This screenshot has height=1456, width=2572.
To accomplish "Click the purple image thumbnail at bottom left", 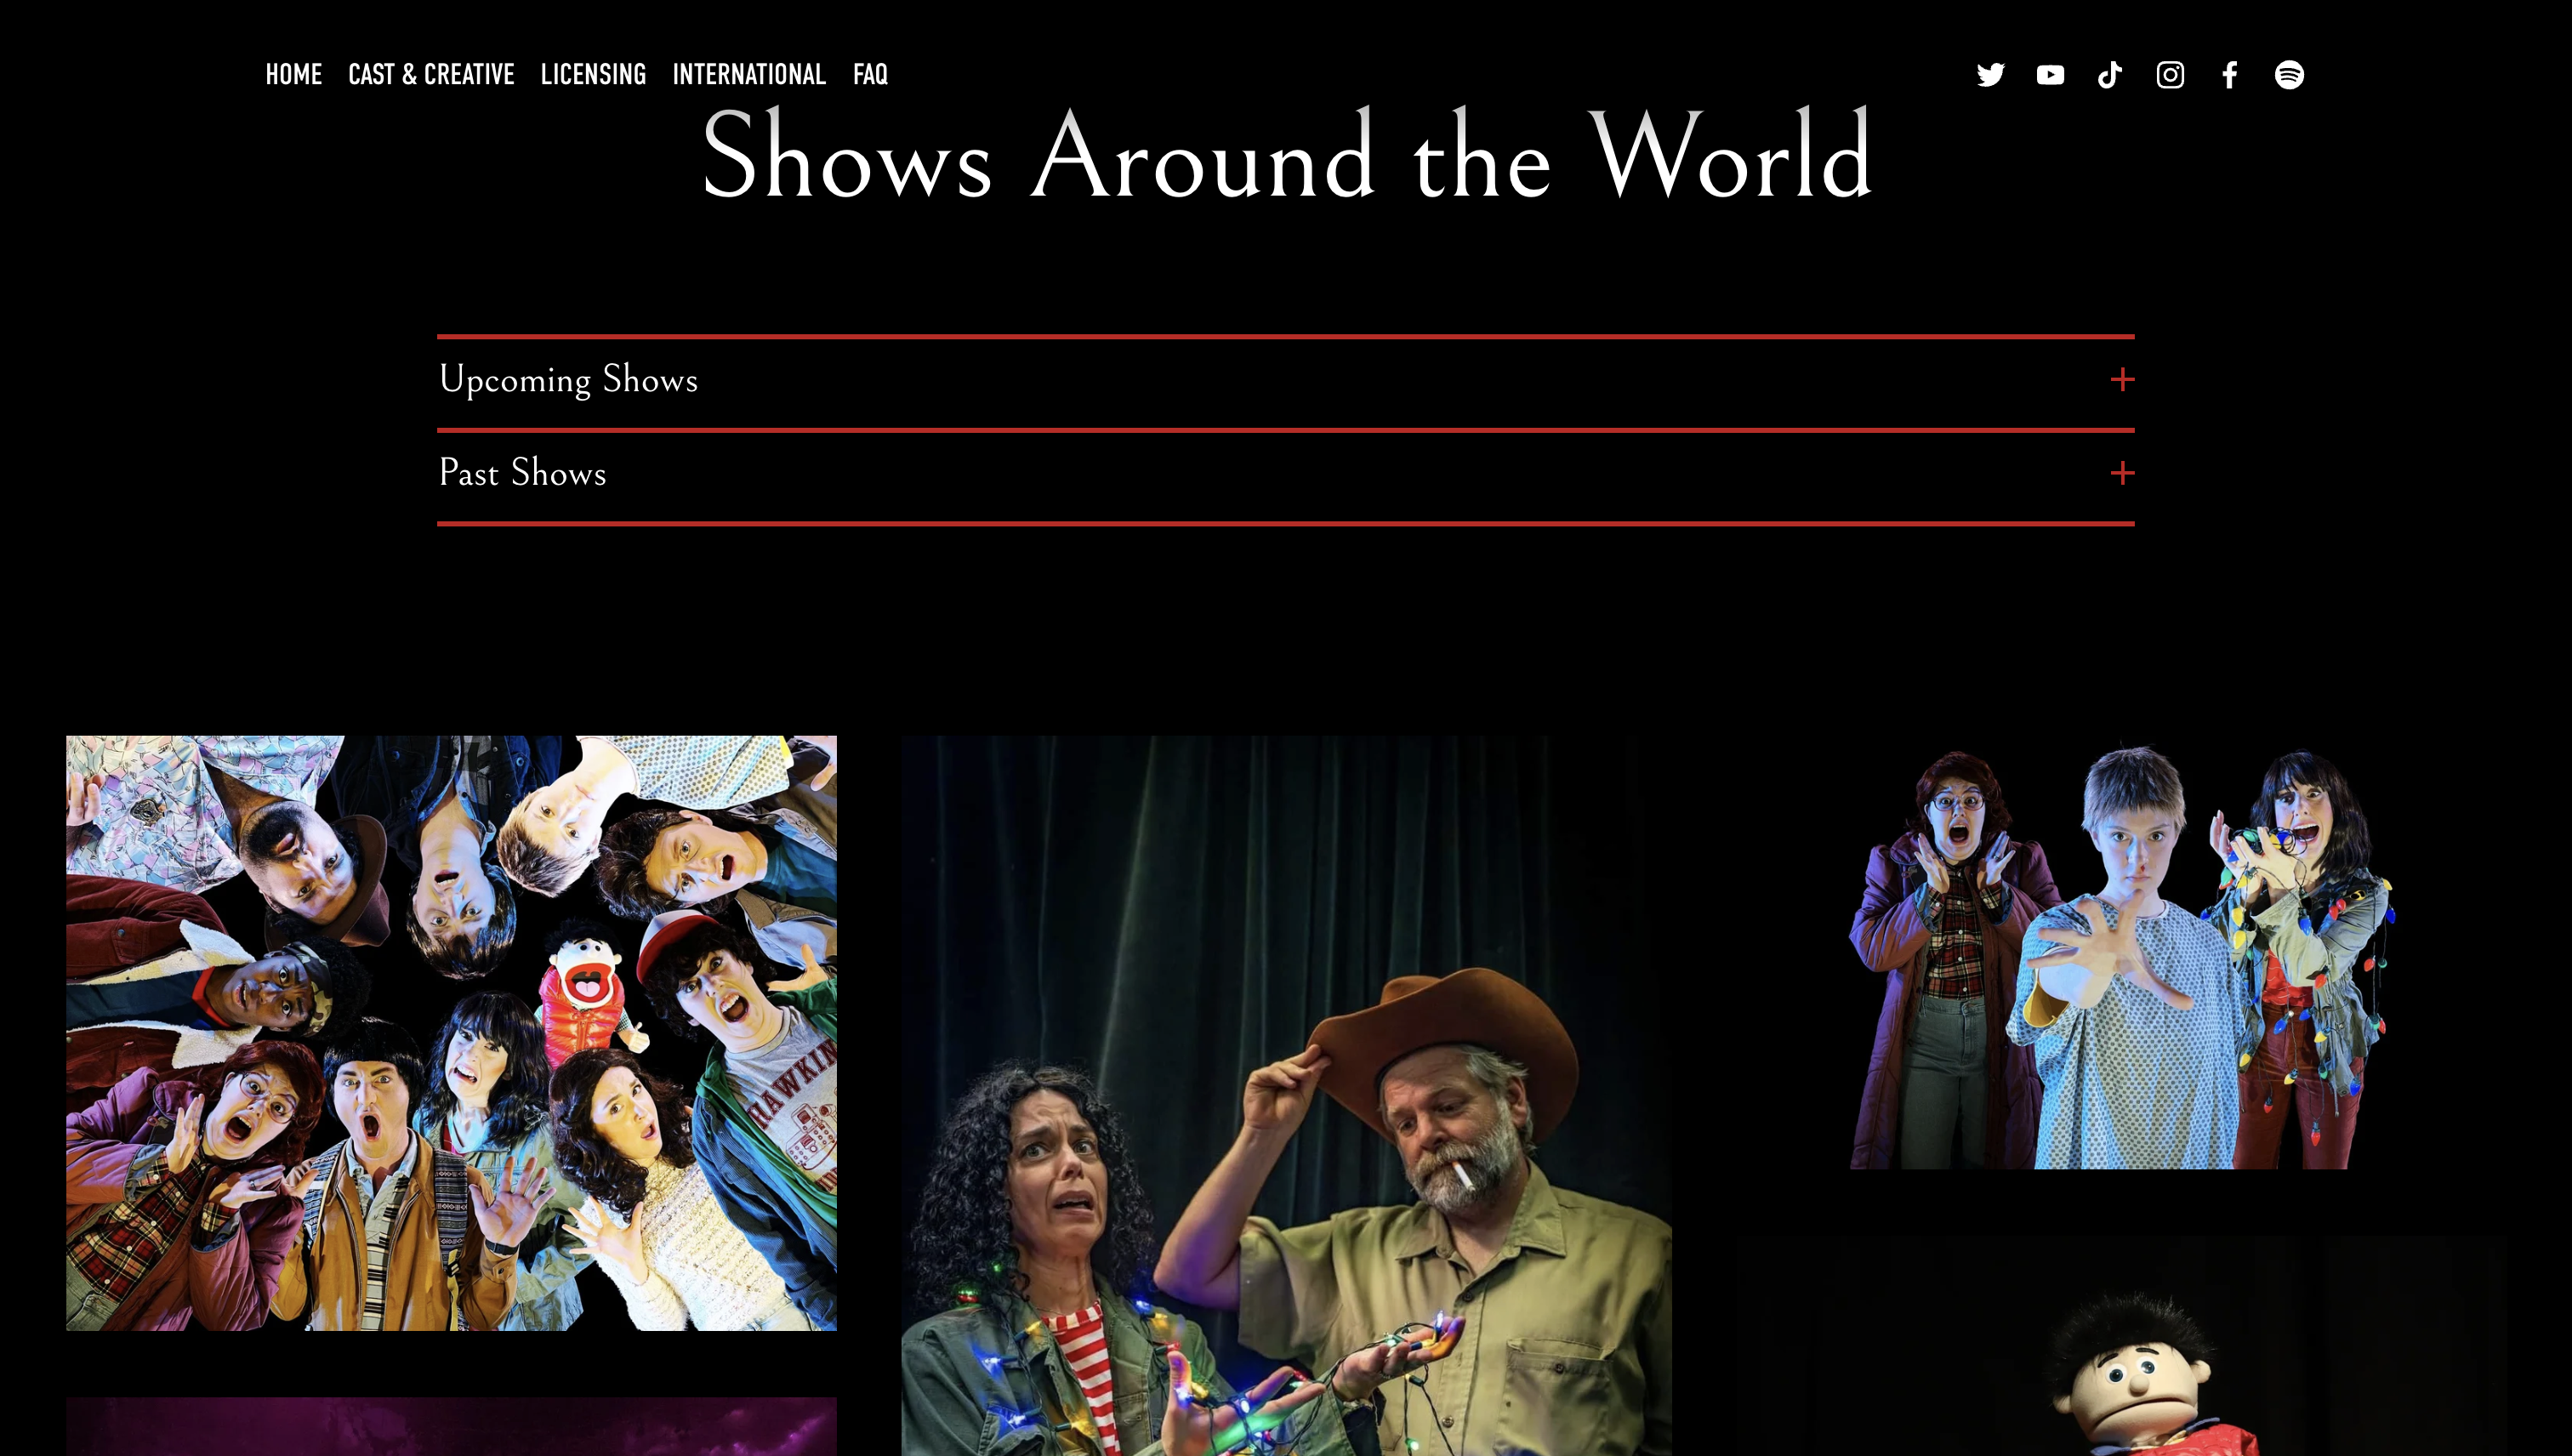I will [451, 1428].
